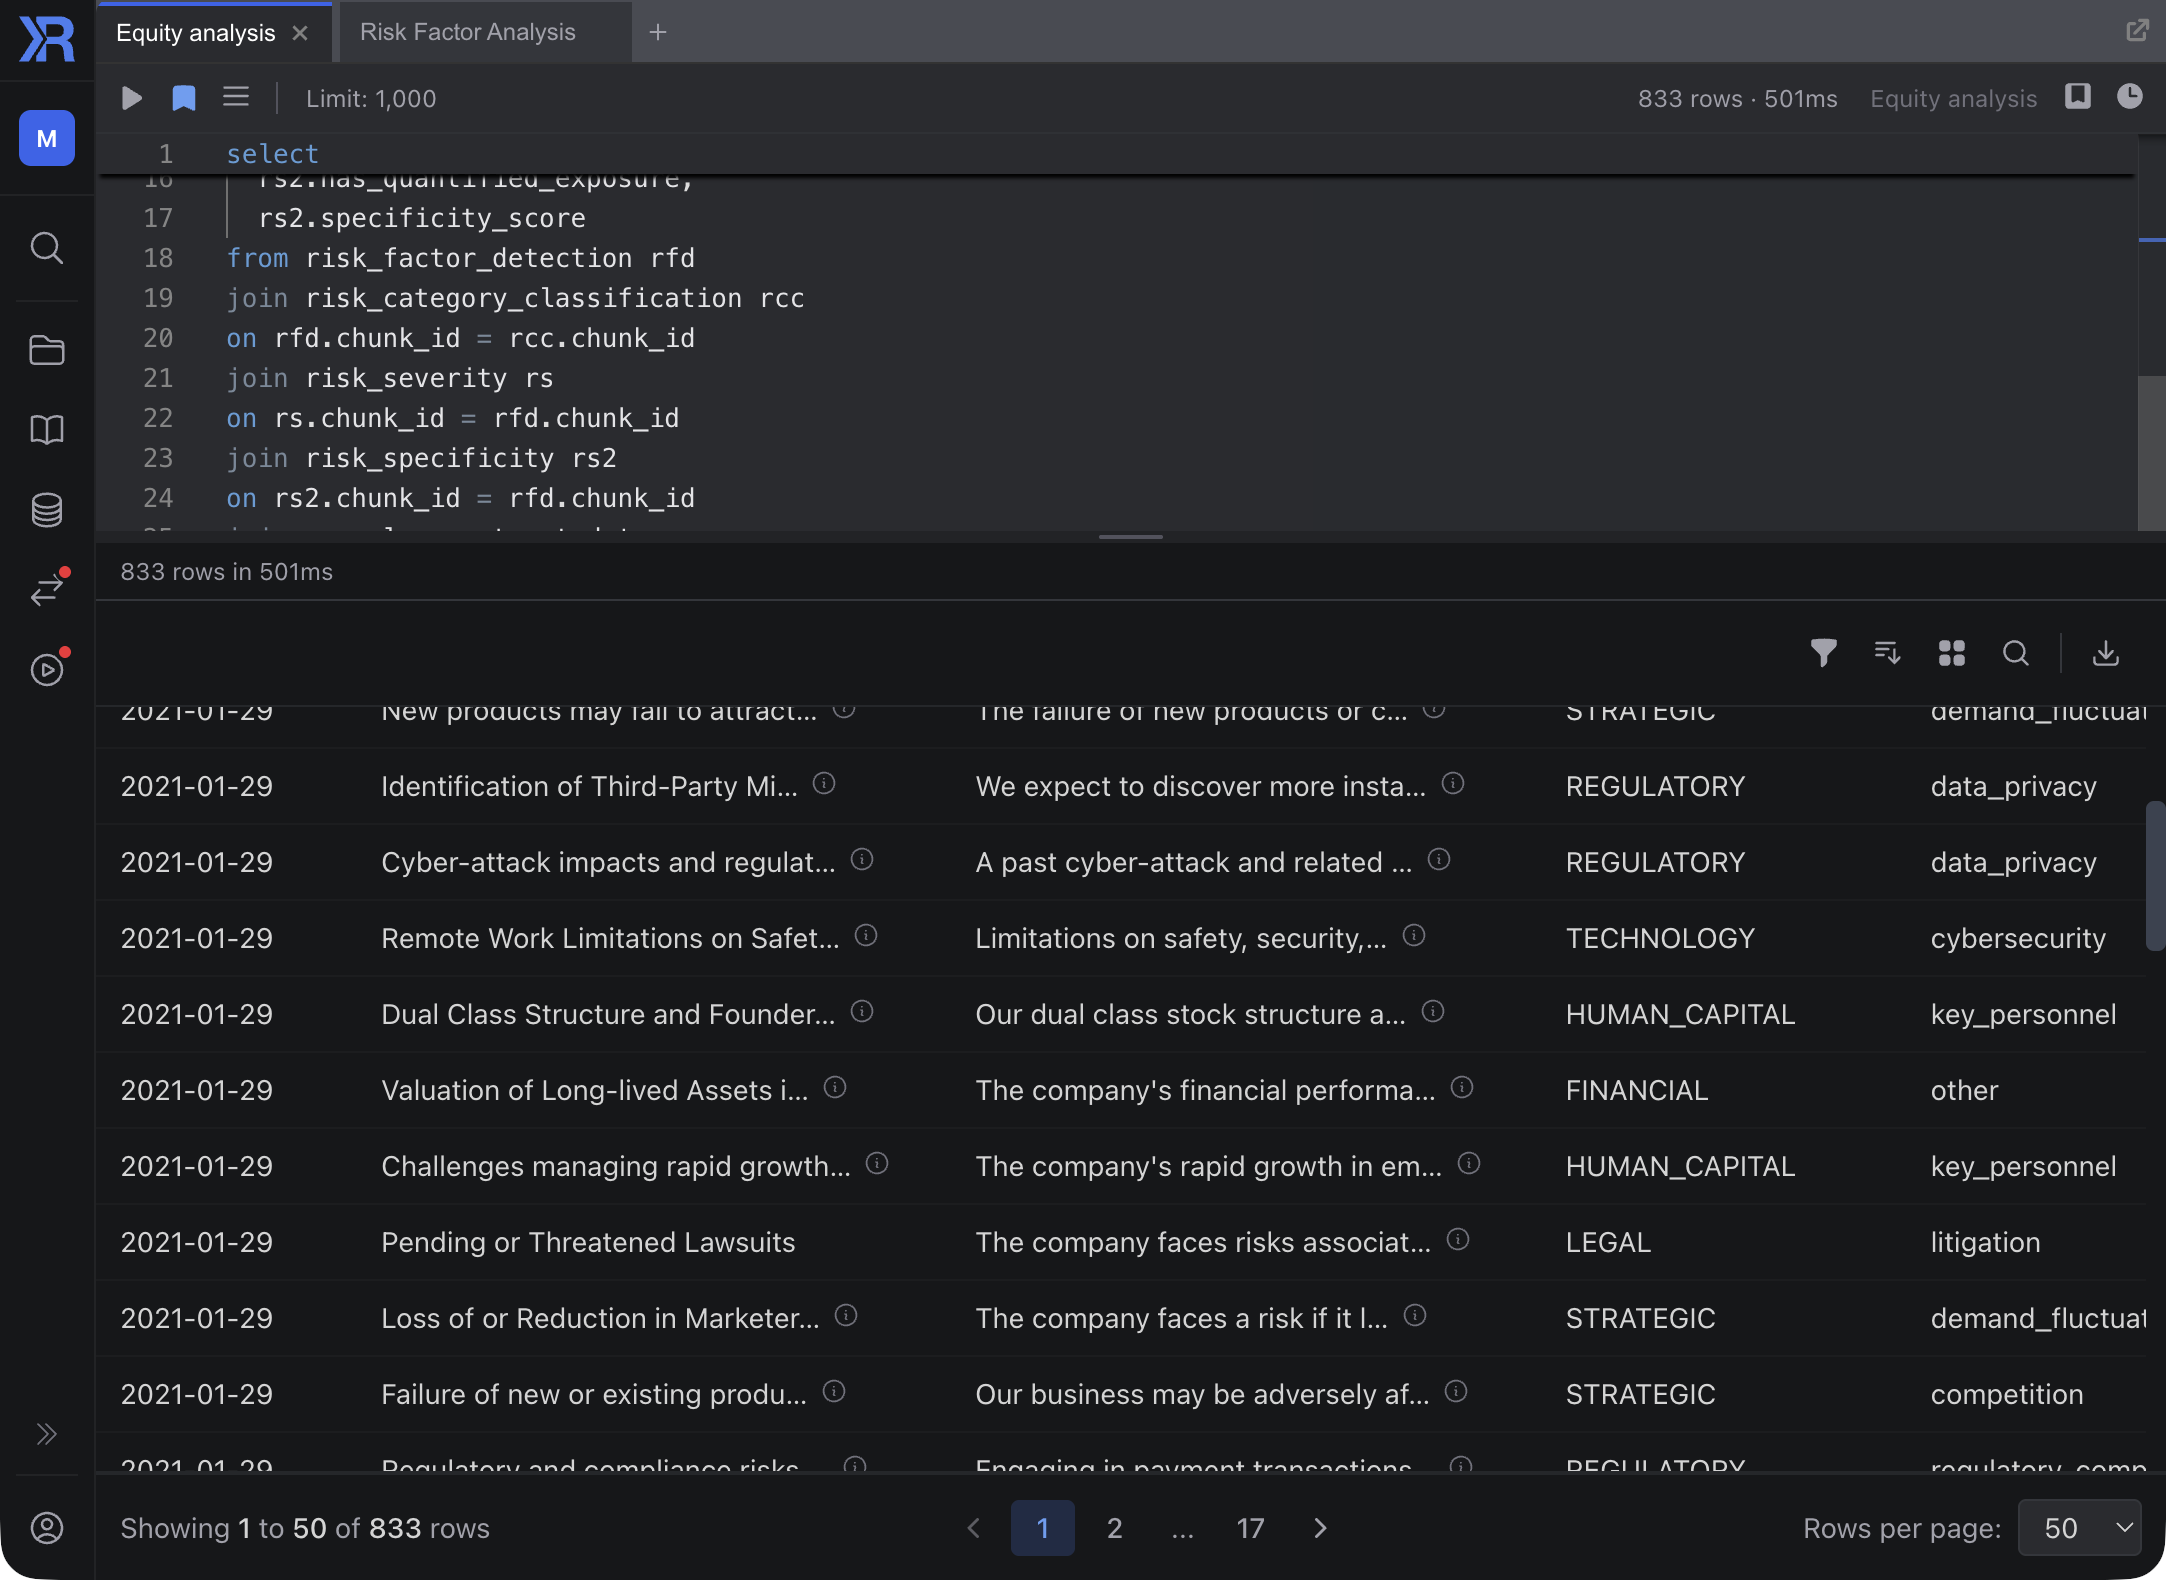Show info for Pending Lawsuits description
This screenshot has height=1580, width=2166.
point(1458,1240)
